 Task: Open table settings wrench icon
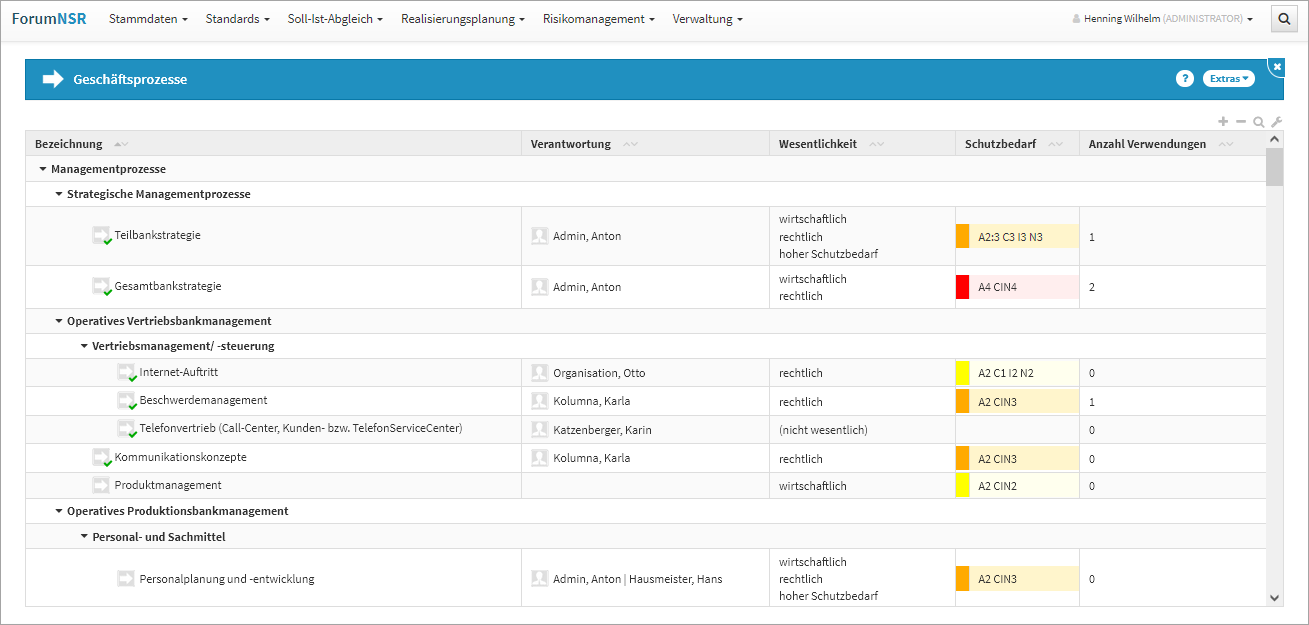click(1276, 122)
